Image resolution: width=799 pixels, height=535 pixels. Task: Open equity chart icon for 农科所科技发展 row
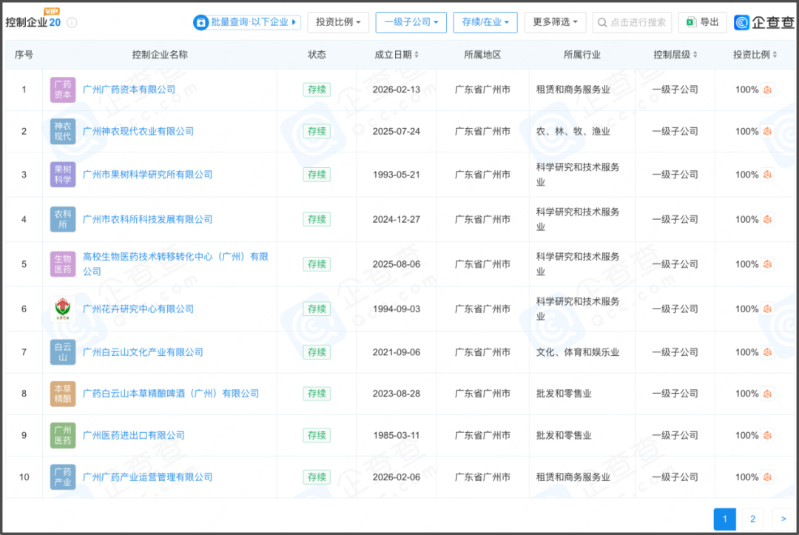(767, 220)
